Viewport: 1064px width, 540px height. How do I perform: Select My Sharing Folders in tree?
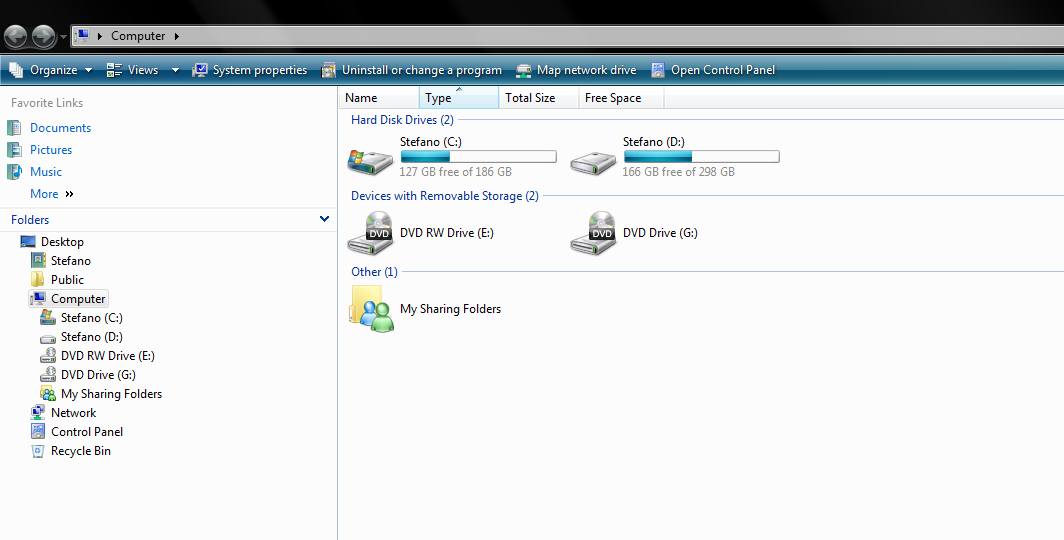tap(111, 393)
